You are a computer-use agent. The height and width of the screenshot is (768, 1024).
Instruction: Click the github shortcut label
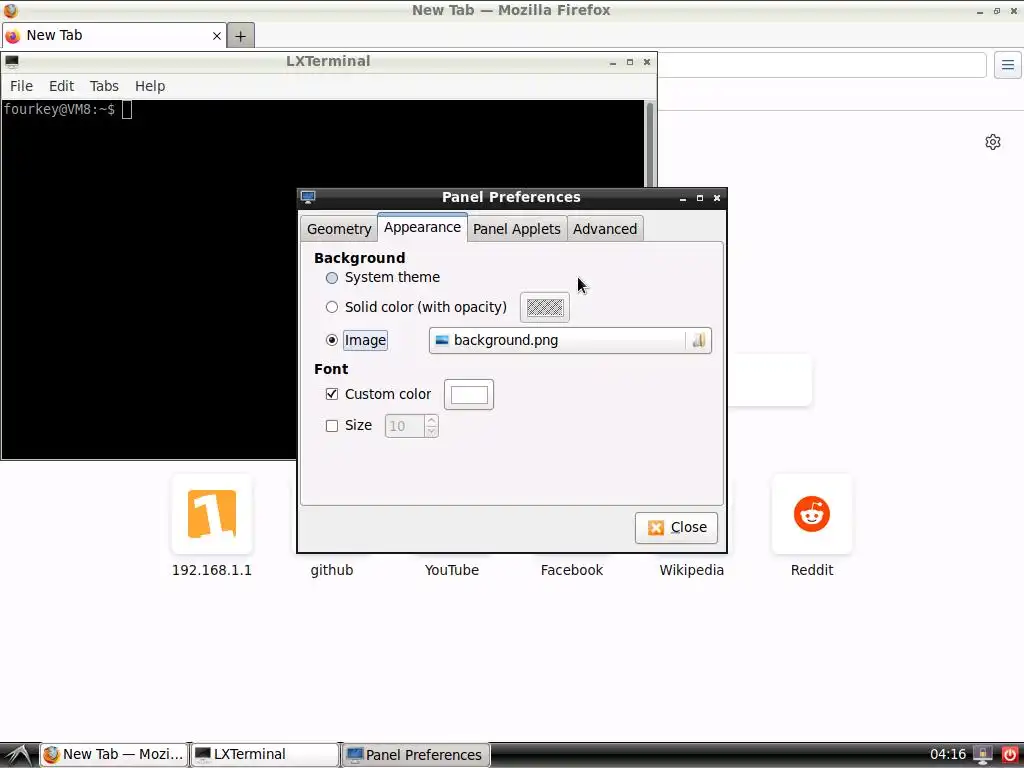click(332, 570)
